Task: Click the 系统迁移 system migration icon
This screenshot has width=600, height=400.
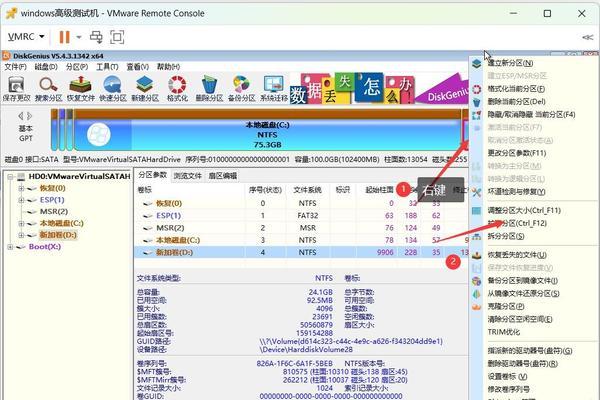Action: (274, 89)
